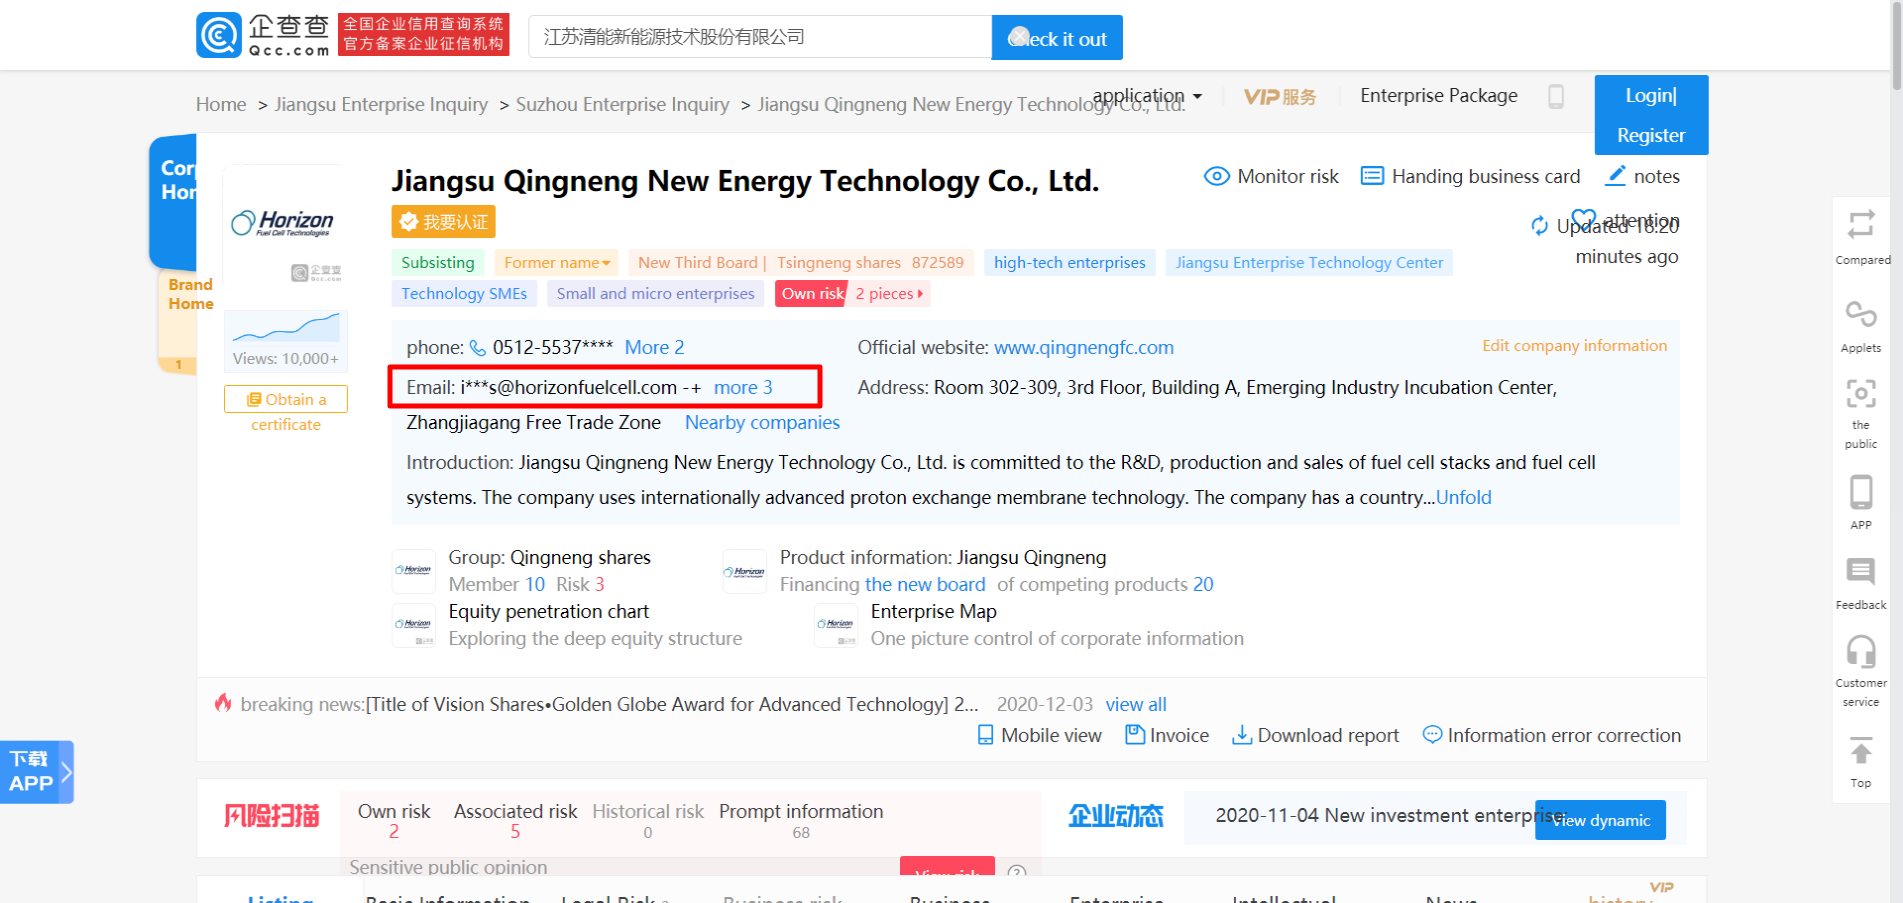Click the company search input field
The width and height of the screenshot is (1903, 903).
[x=760, y=38]
